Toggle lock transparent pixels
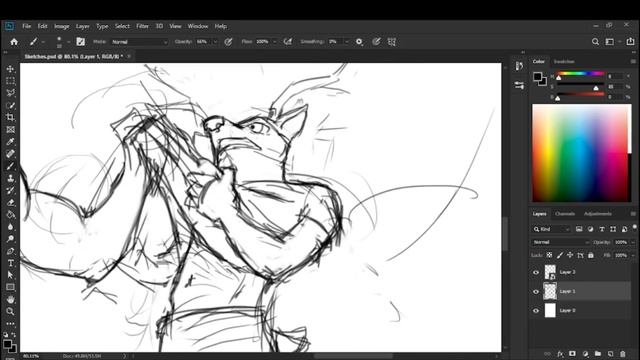The width and height of the screenshot is (640, 360). (x=549, y=255)
